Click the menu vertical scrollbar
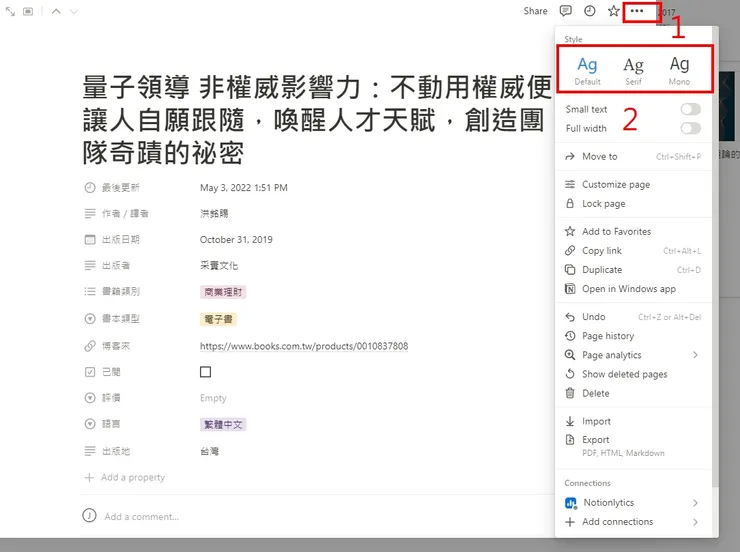 [x=716, y=257]
